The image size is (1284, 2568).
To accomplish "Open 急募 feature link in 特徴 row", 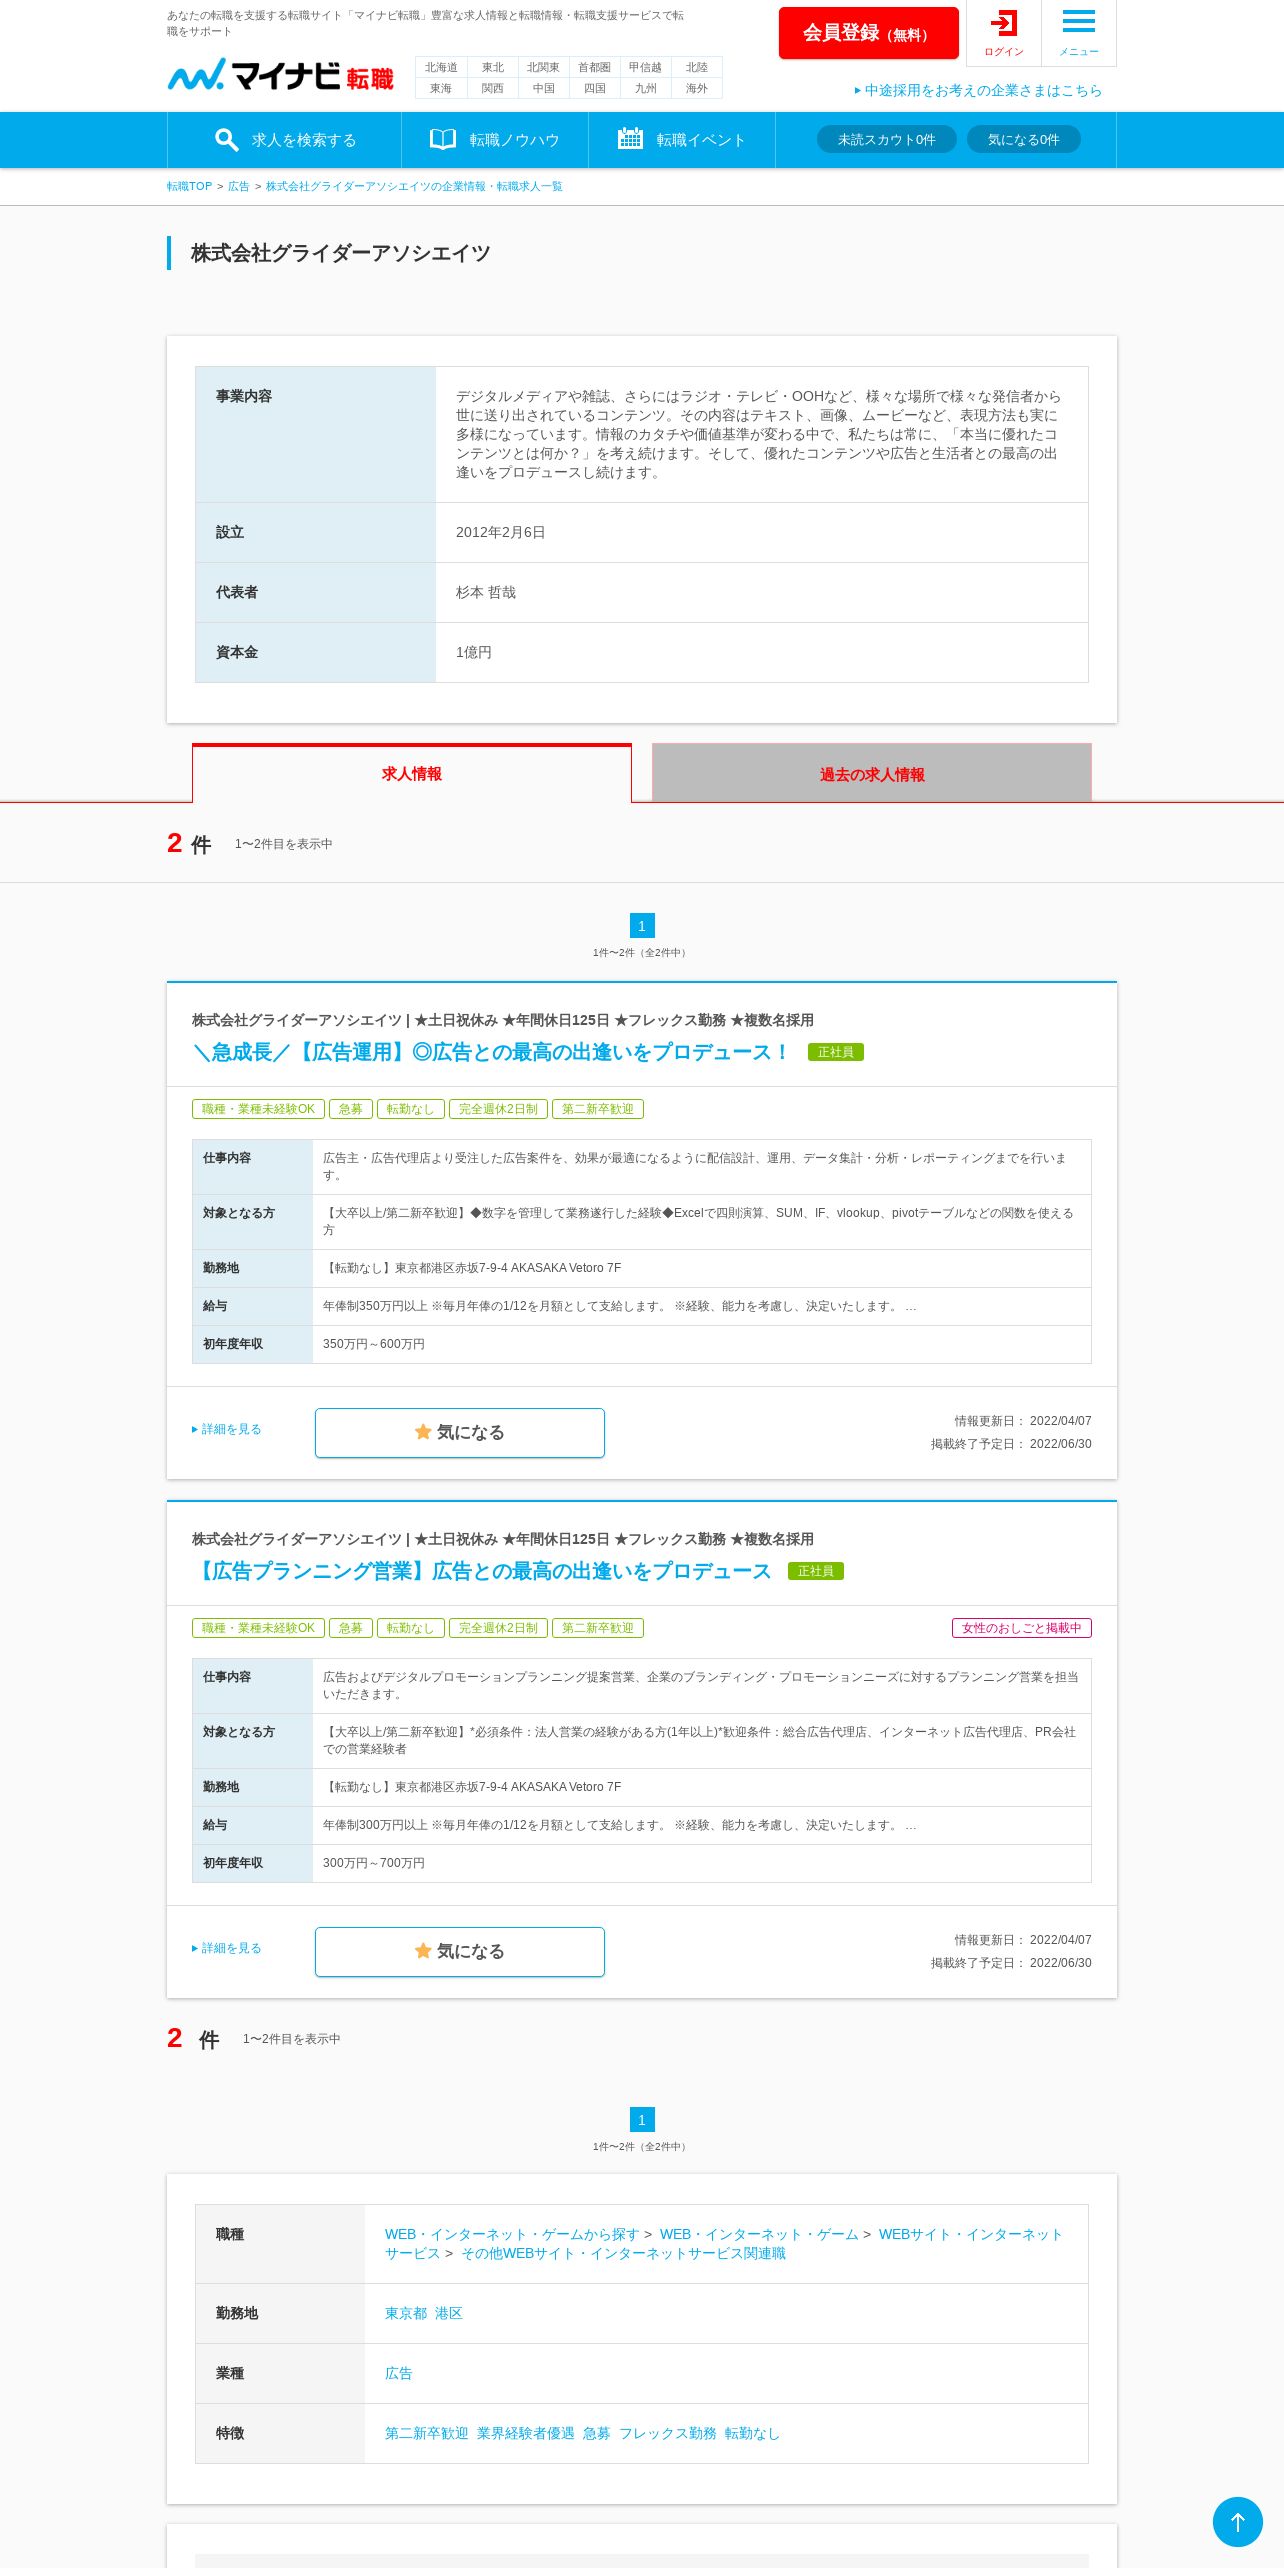I will (597, 2433).
